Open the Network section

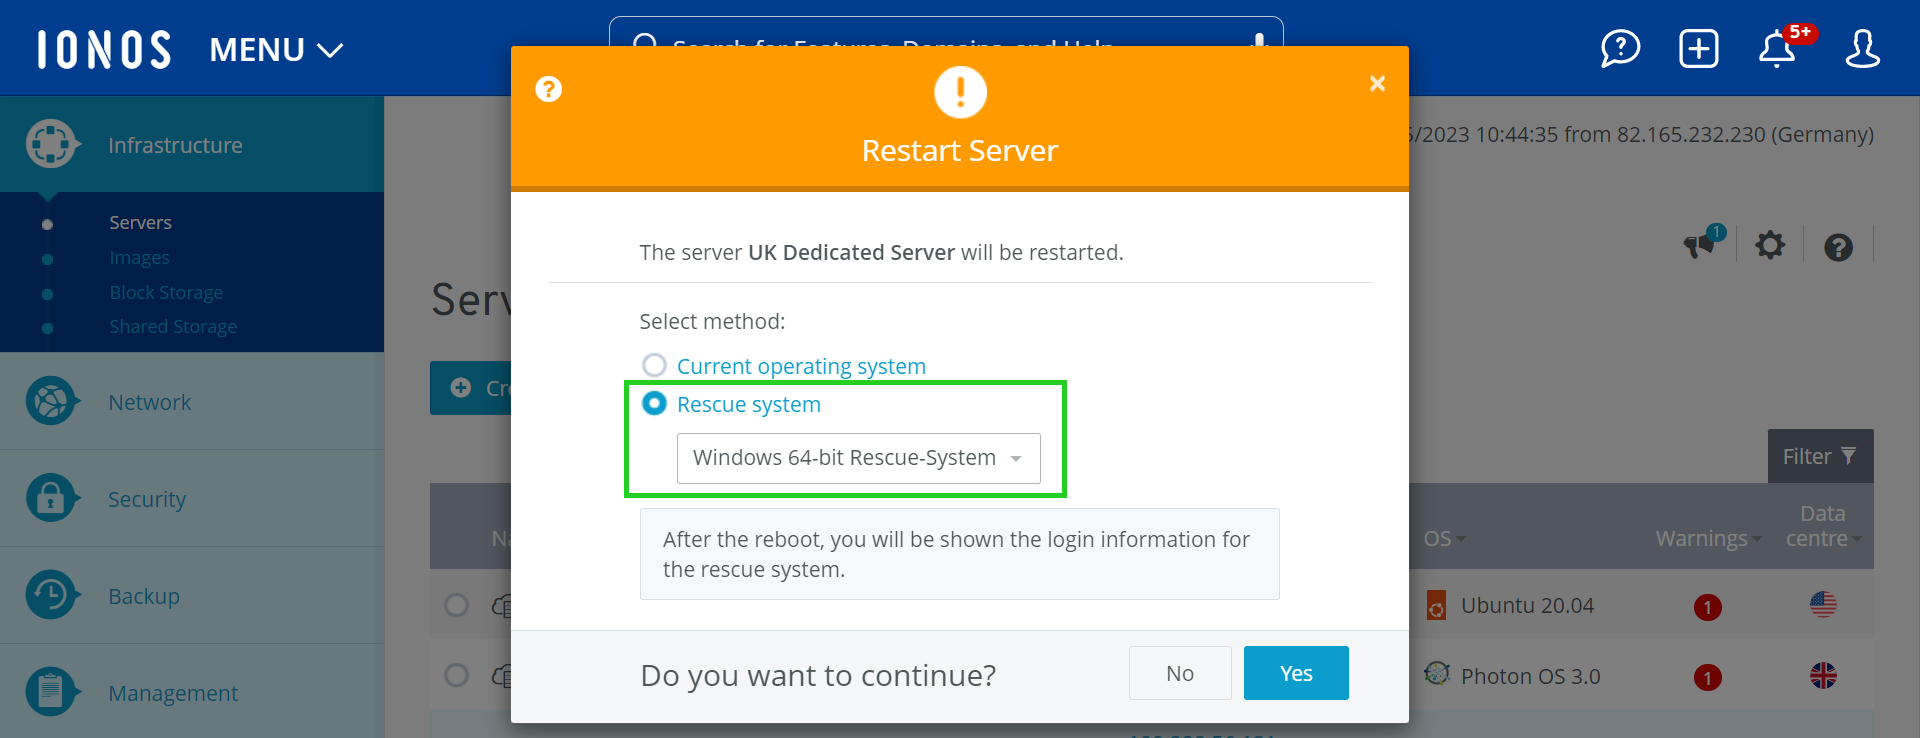150,402
